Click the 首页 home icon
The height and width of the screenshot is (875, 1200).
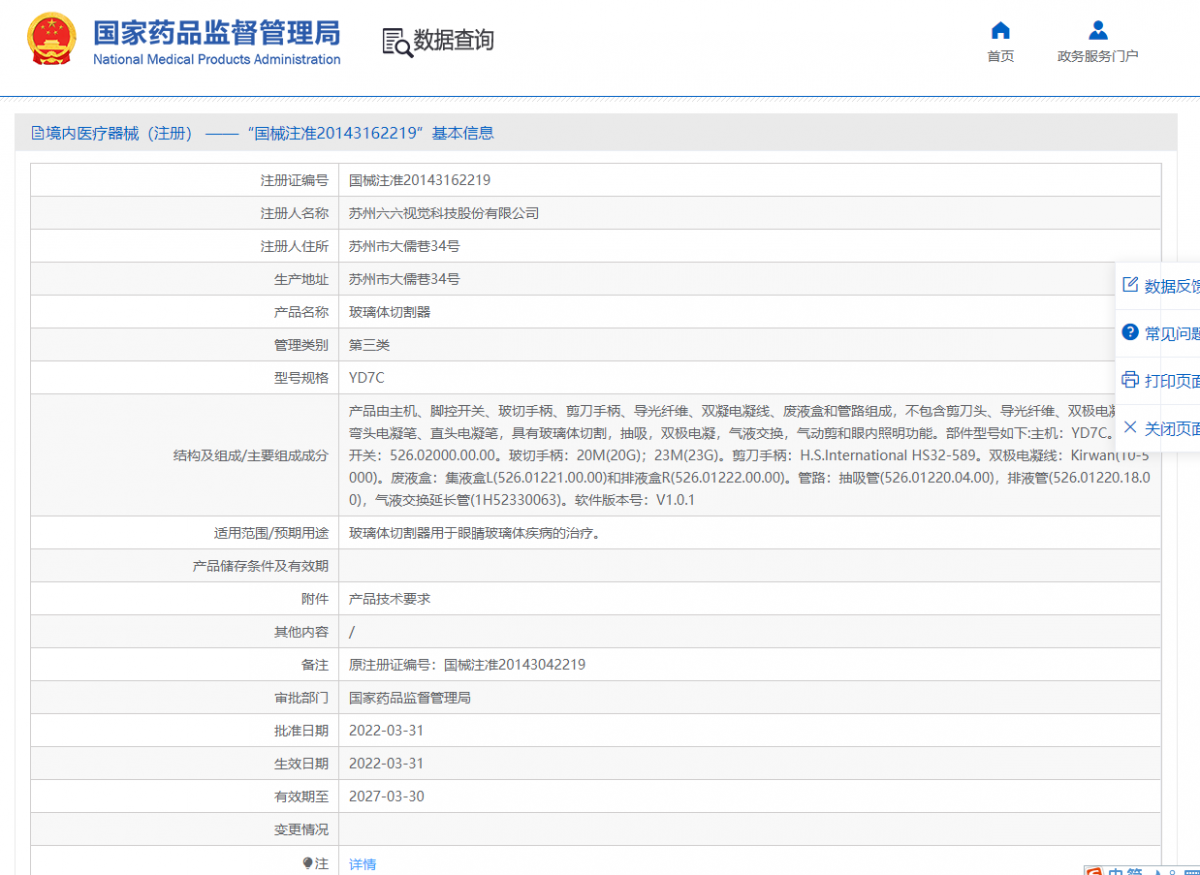(1000, 30)
